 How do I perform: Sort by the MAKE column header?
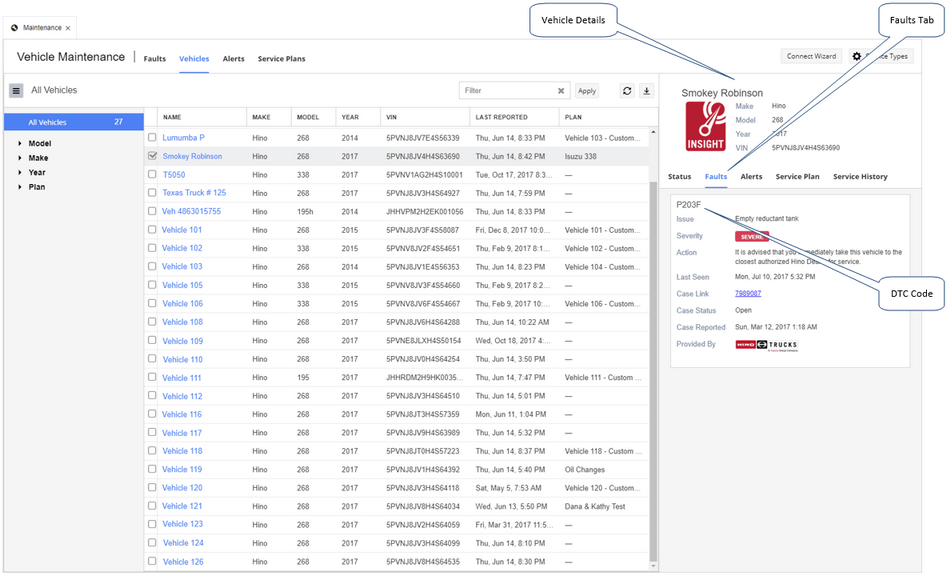tap(261, 117)
